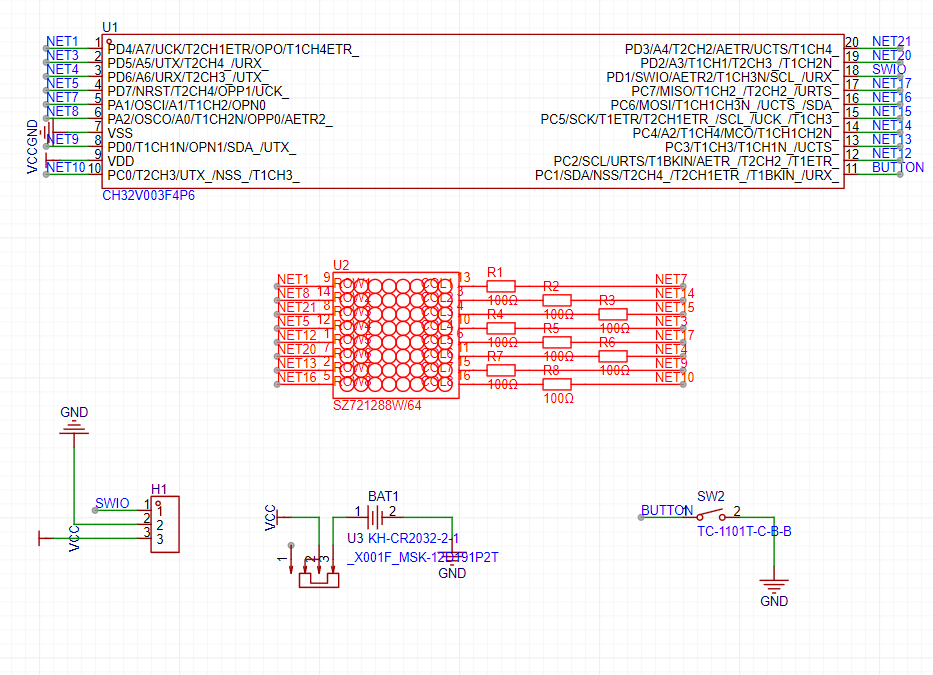Select resistor R1 symbol
Viewport: 933px width, 675px height.
pyautogui.click(x=501, y=286)
